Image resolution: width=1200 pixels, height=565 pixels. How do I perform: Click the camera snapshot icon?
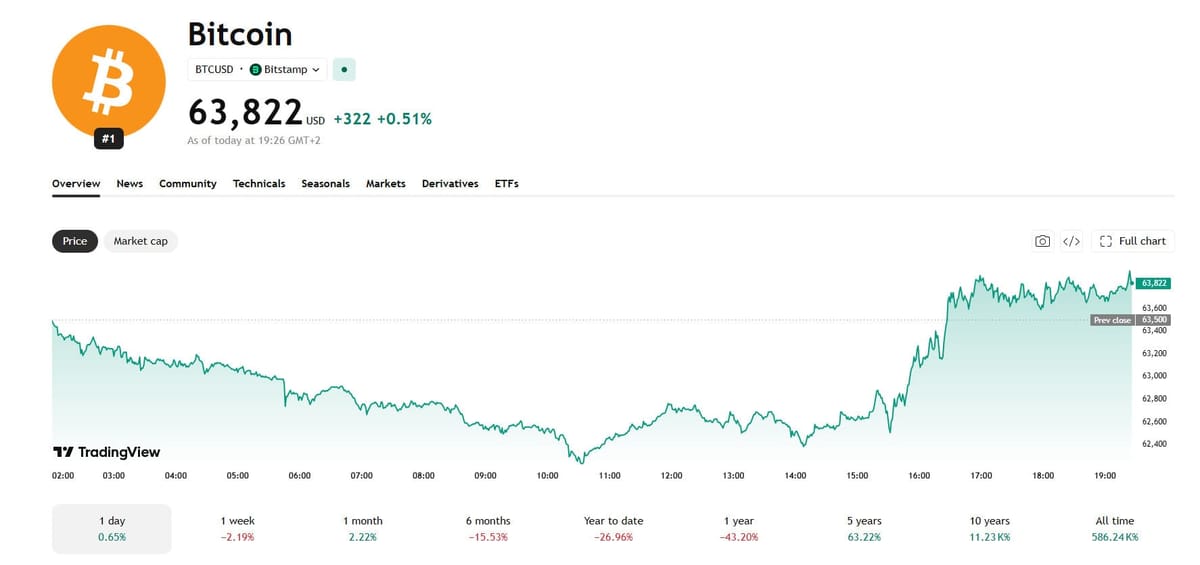coord(1042,241)
